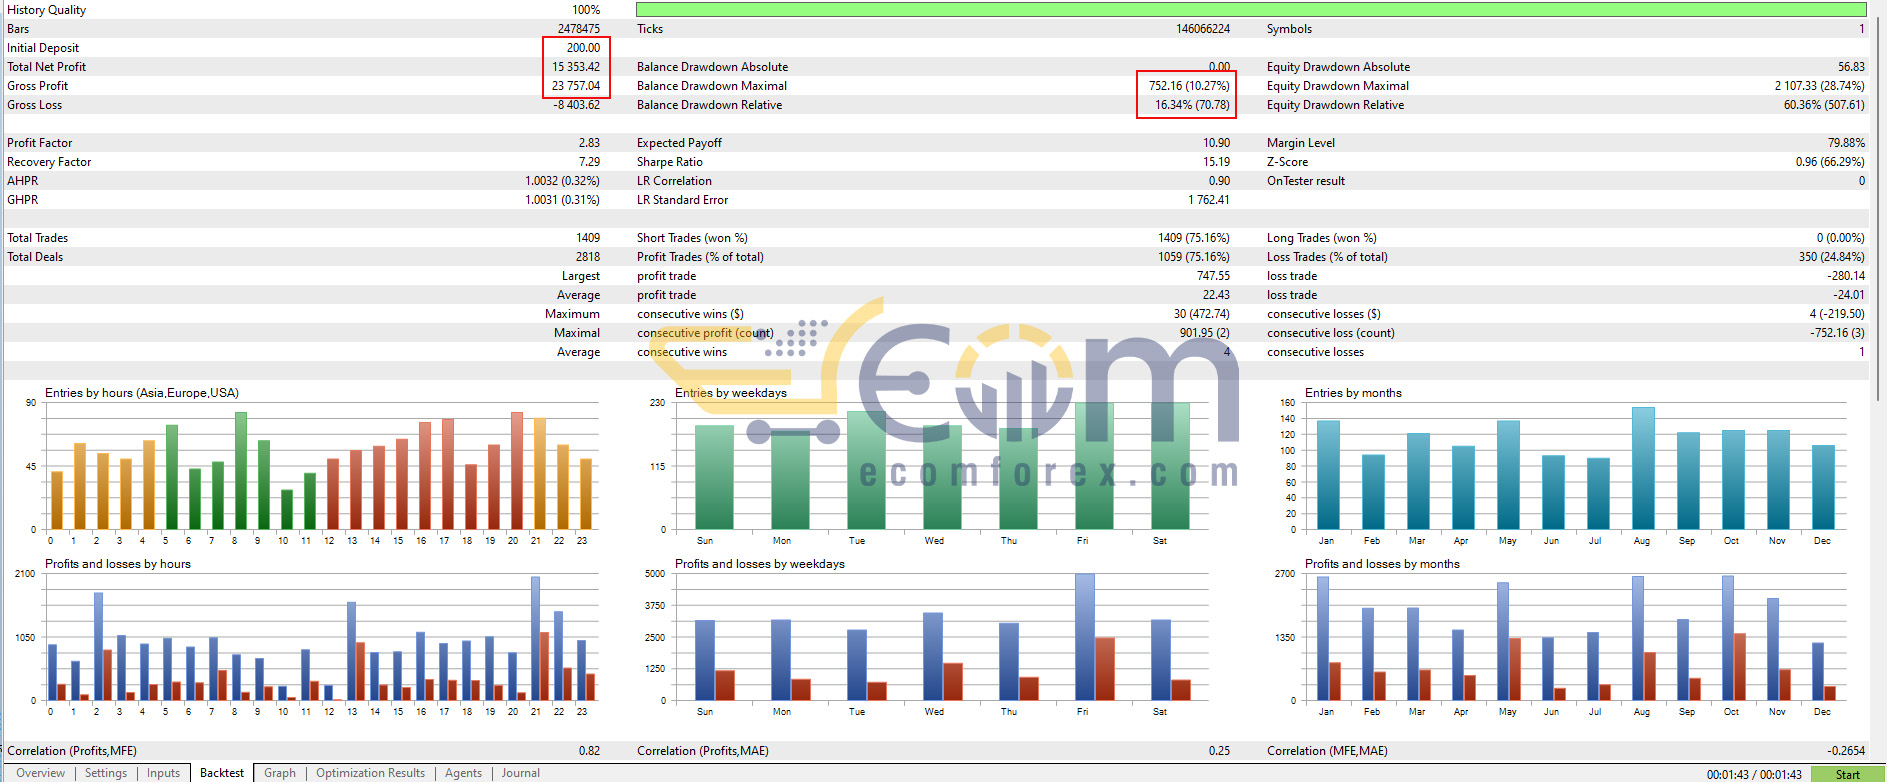Click the Correlation (MFE,MAE) value -0.2654
This screenshot has width=1888, height=782.
(x=1846, y=751)
